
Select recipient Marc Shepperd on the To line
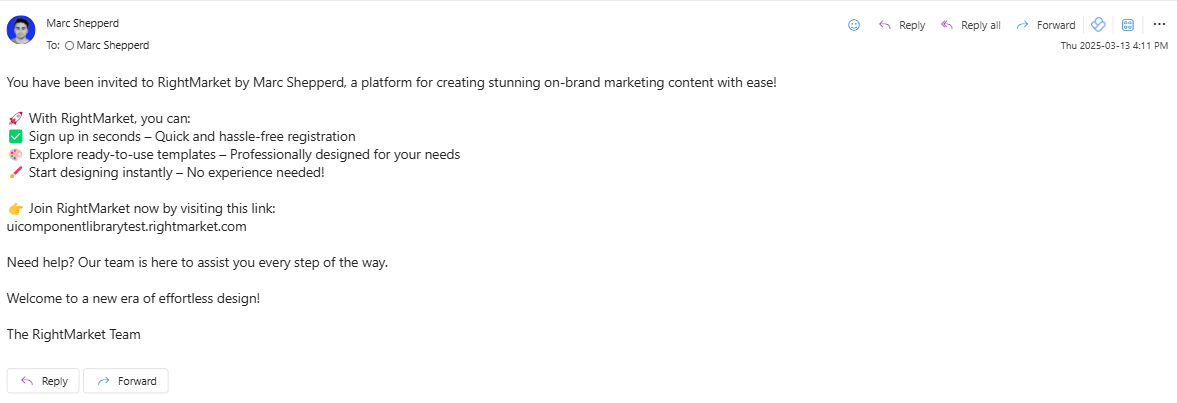point(113,45)
